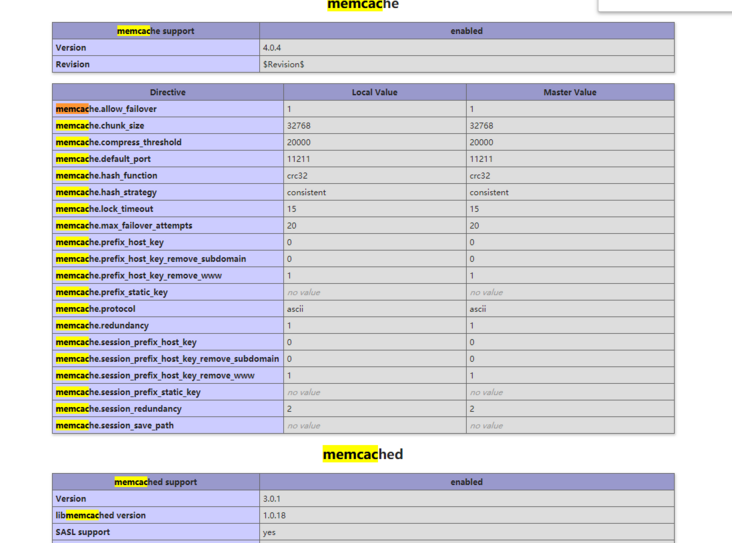
Task: Click memcache.default_port directive
Action: (103, 159)
